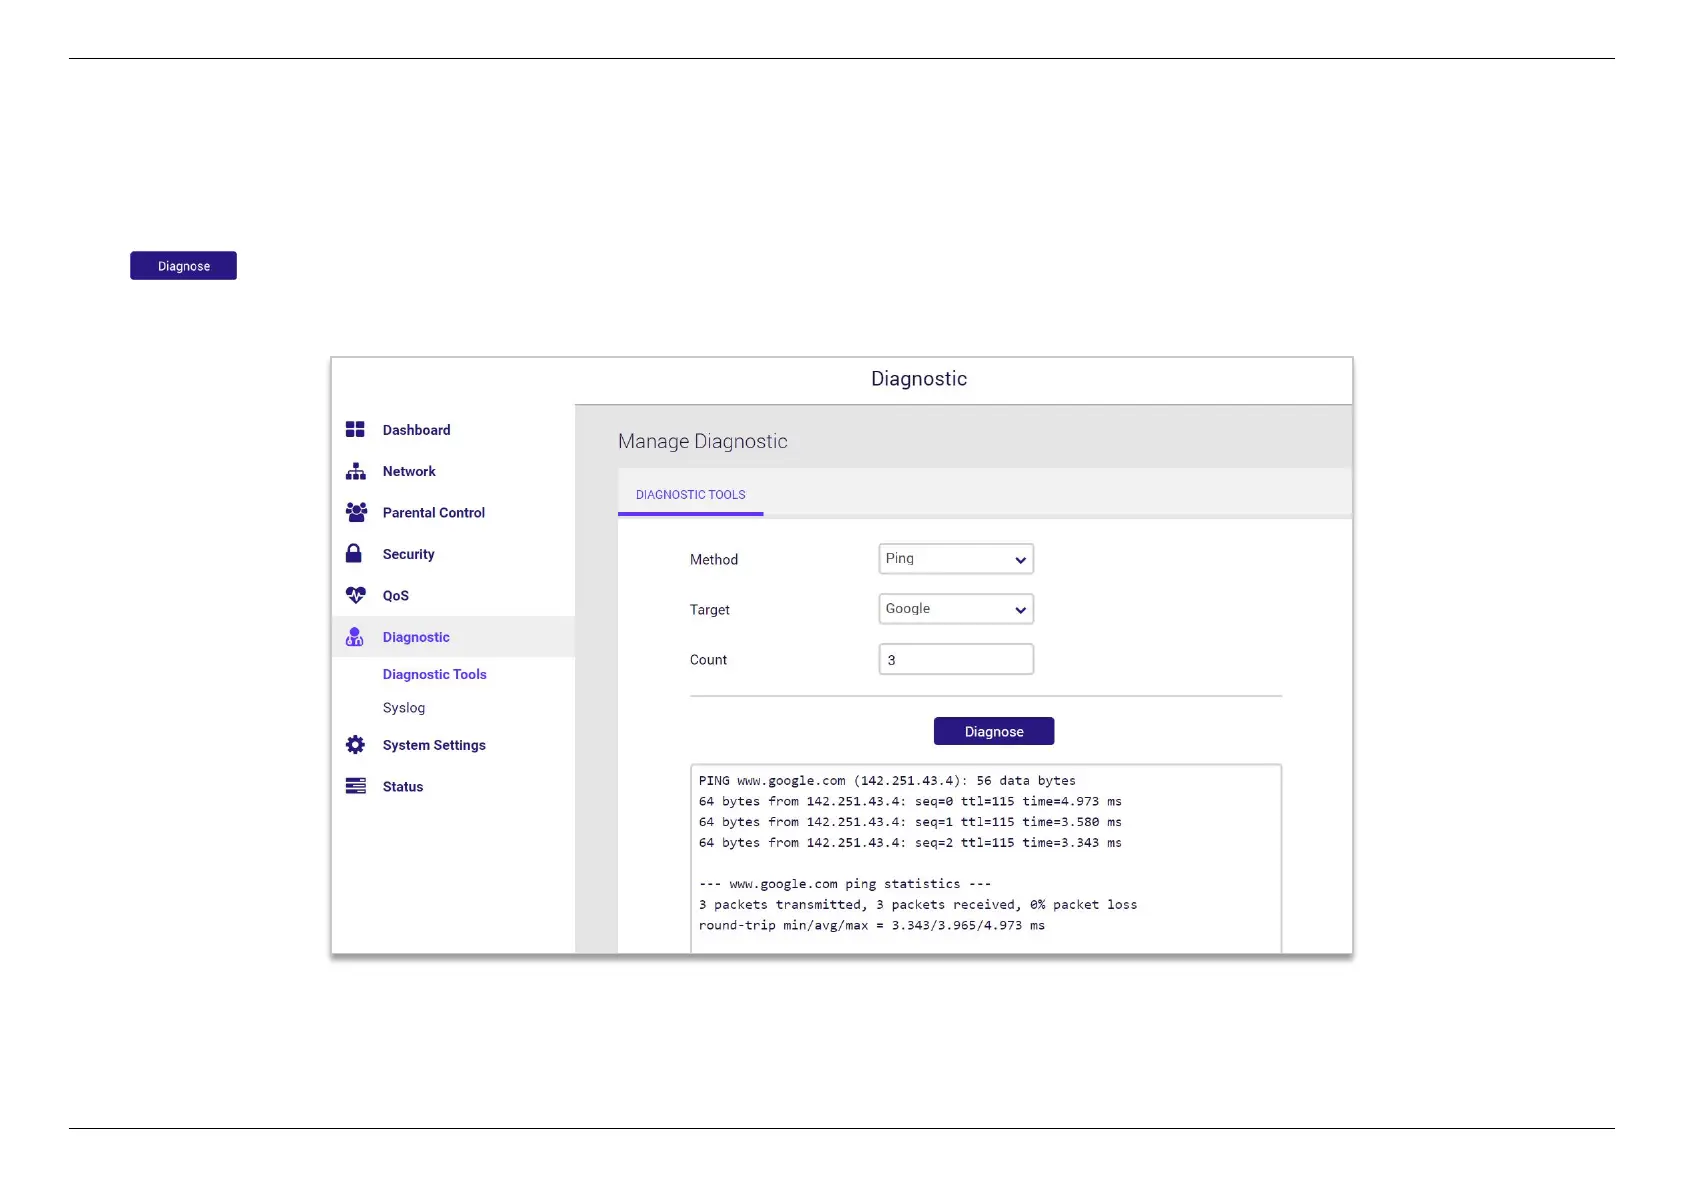This screenshot has height=1191, width=1684.
Task: Click the Diagnose button under the form
Action: pyautogui.click(x=994, y=731)
